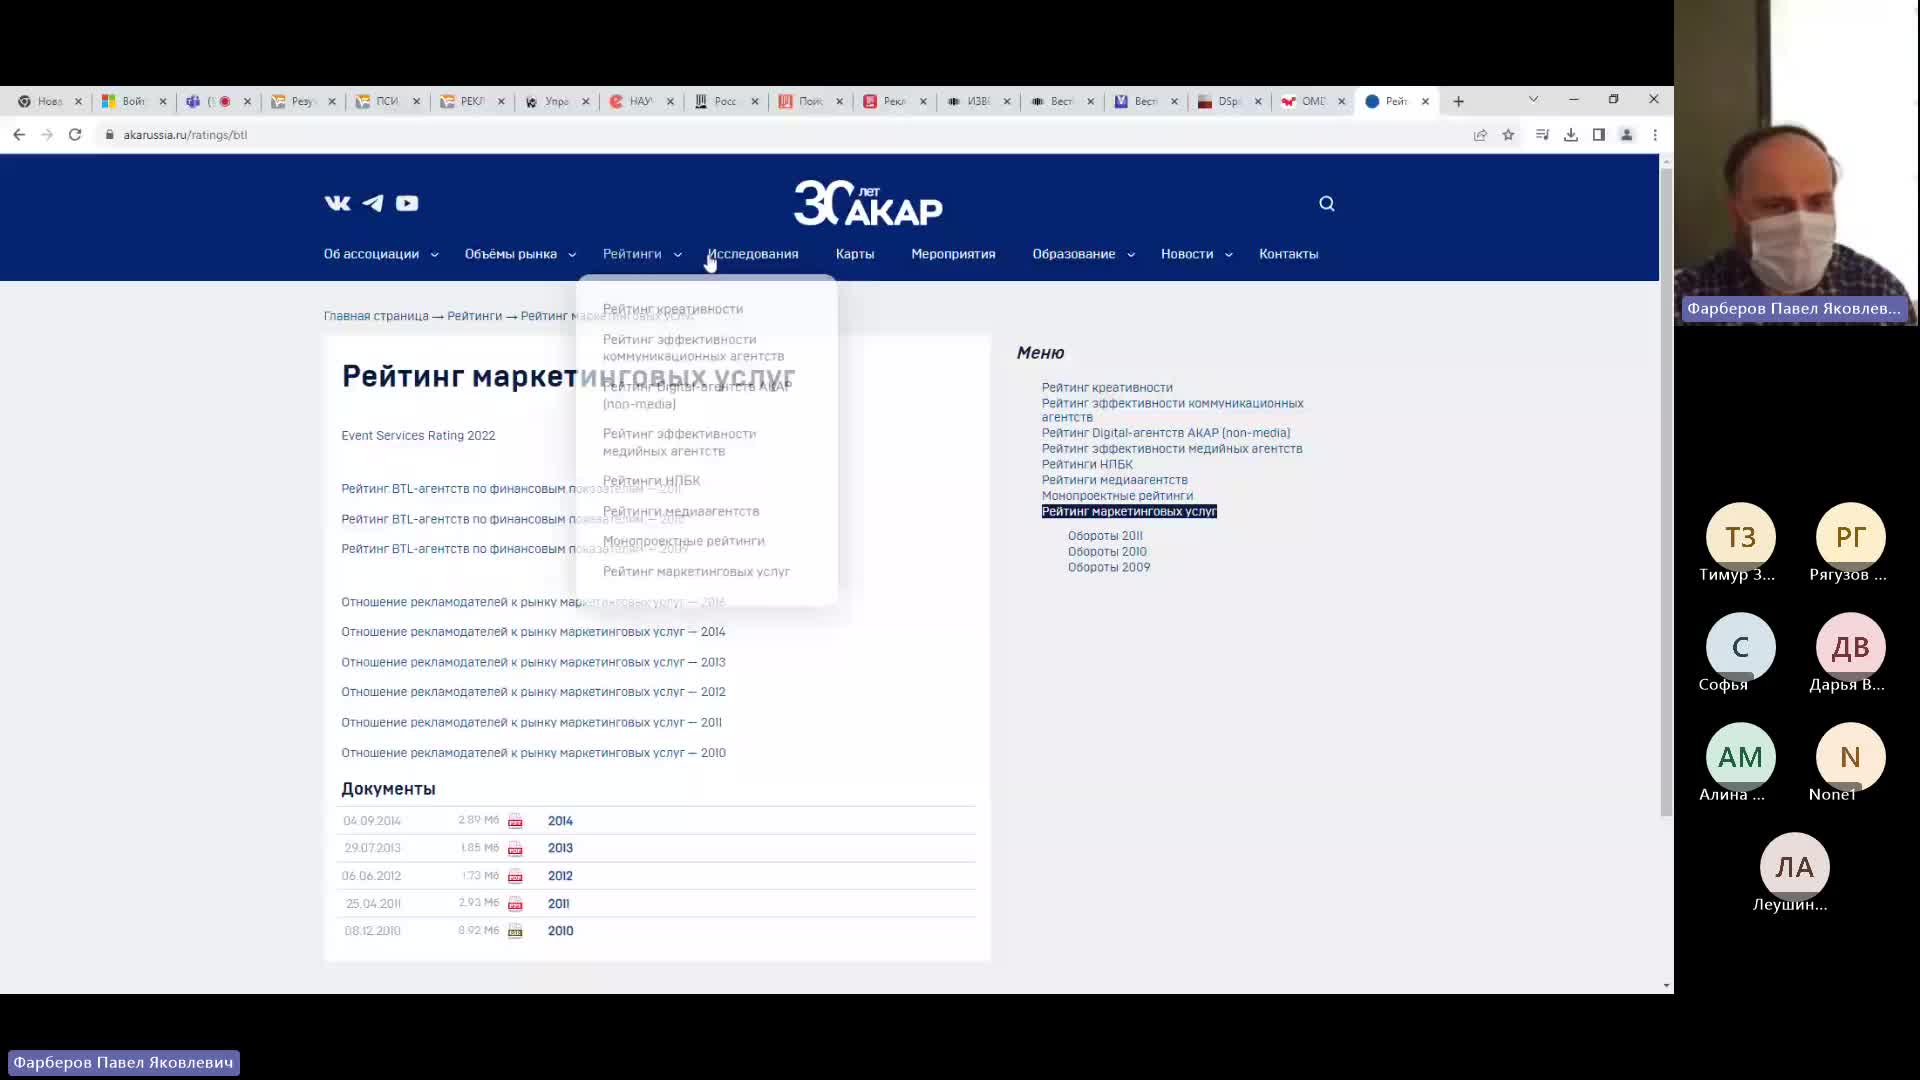
Task: Click the PDF icon for 2014 document
Action: (515, 821)
